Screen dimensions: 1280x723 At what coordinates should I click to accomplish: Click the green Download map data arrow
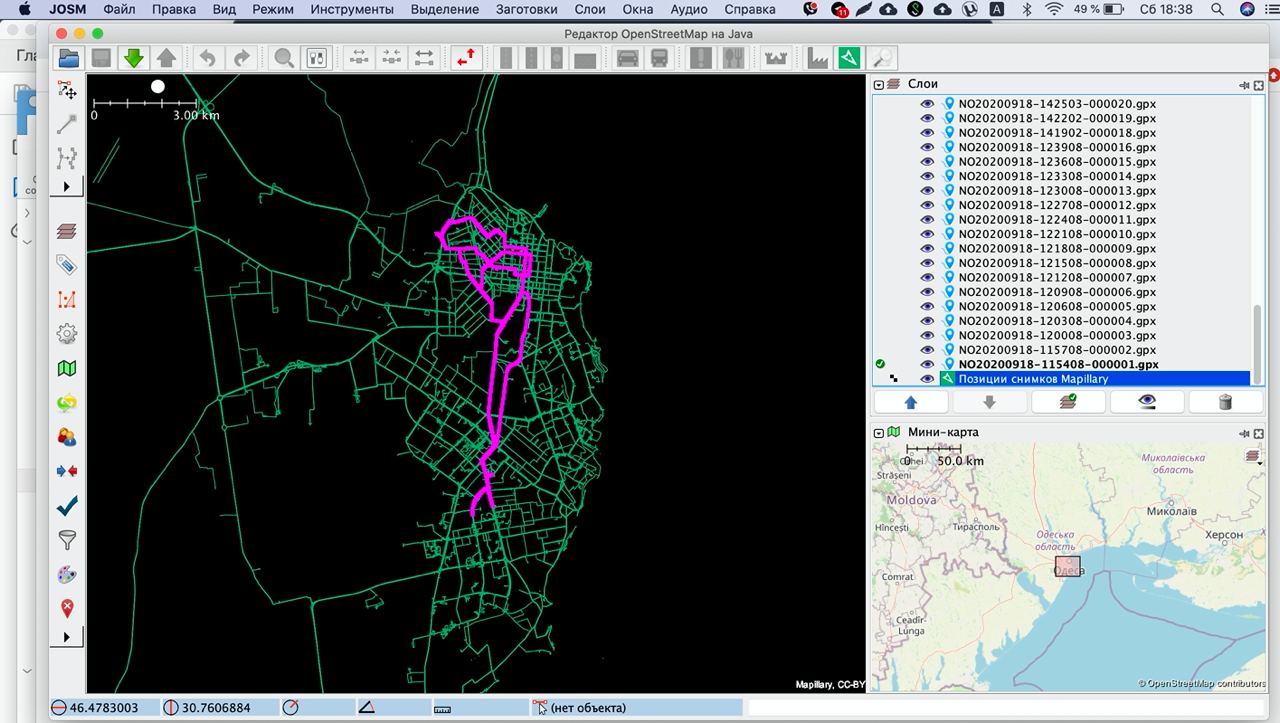click(x=133, y=58)
